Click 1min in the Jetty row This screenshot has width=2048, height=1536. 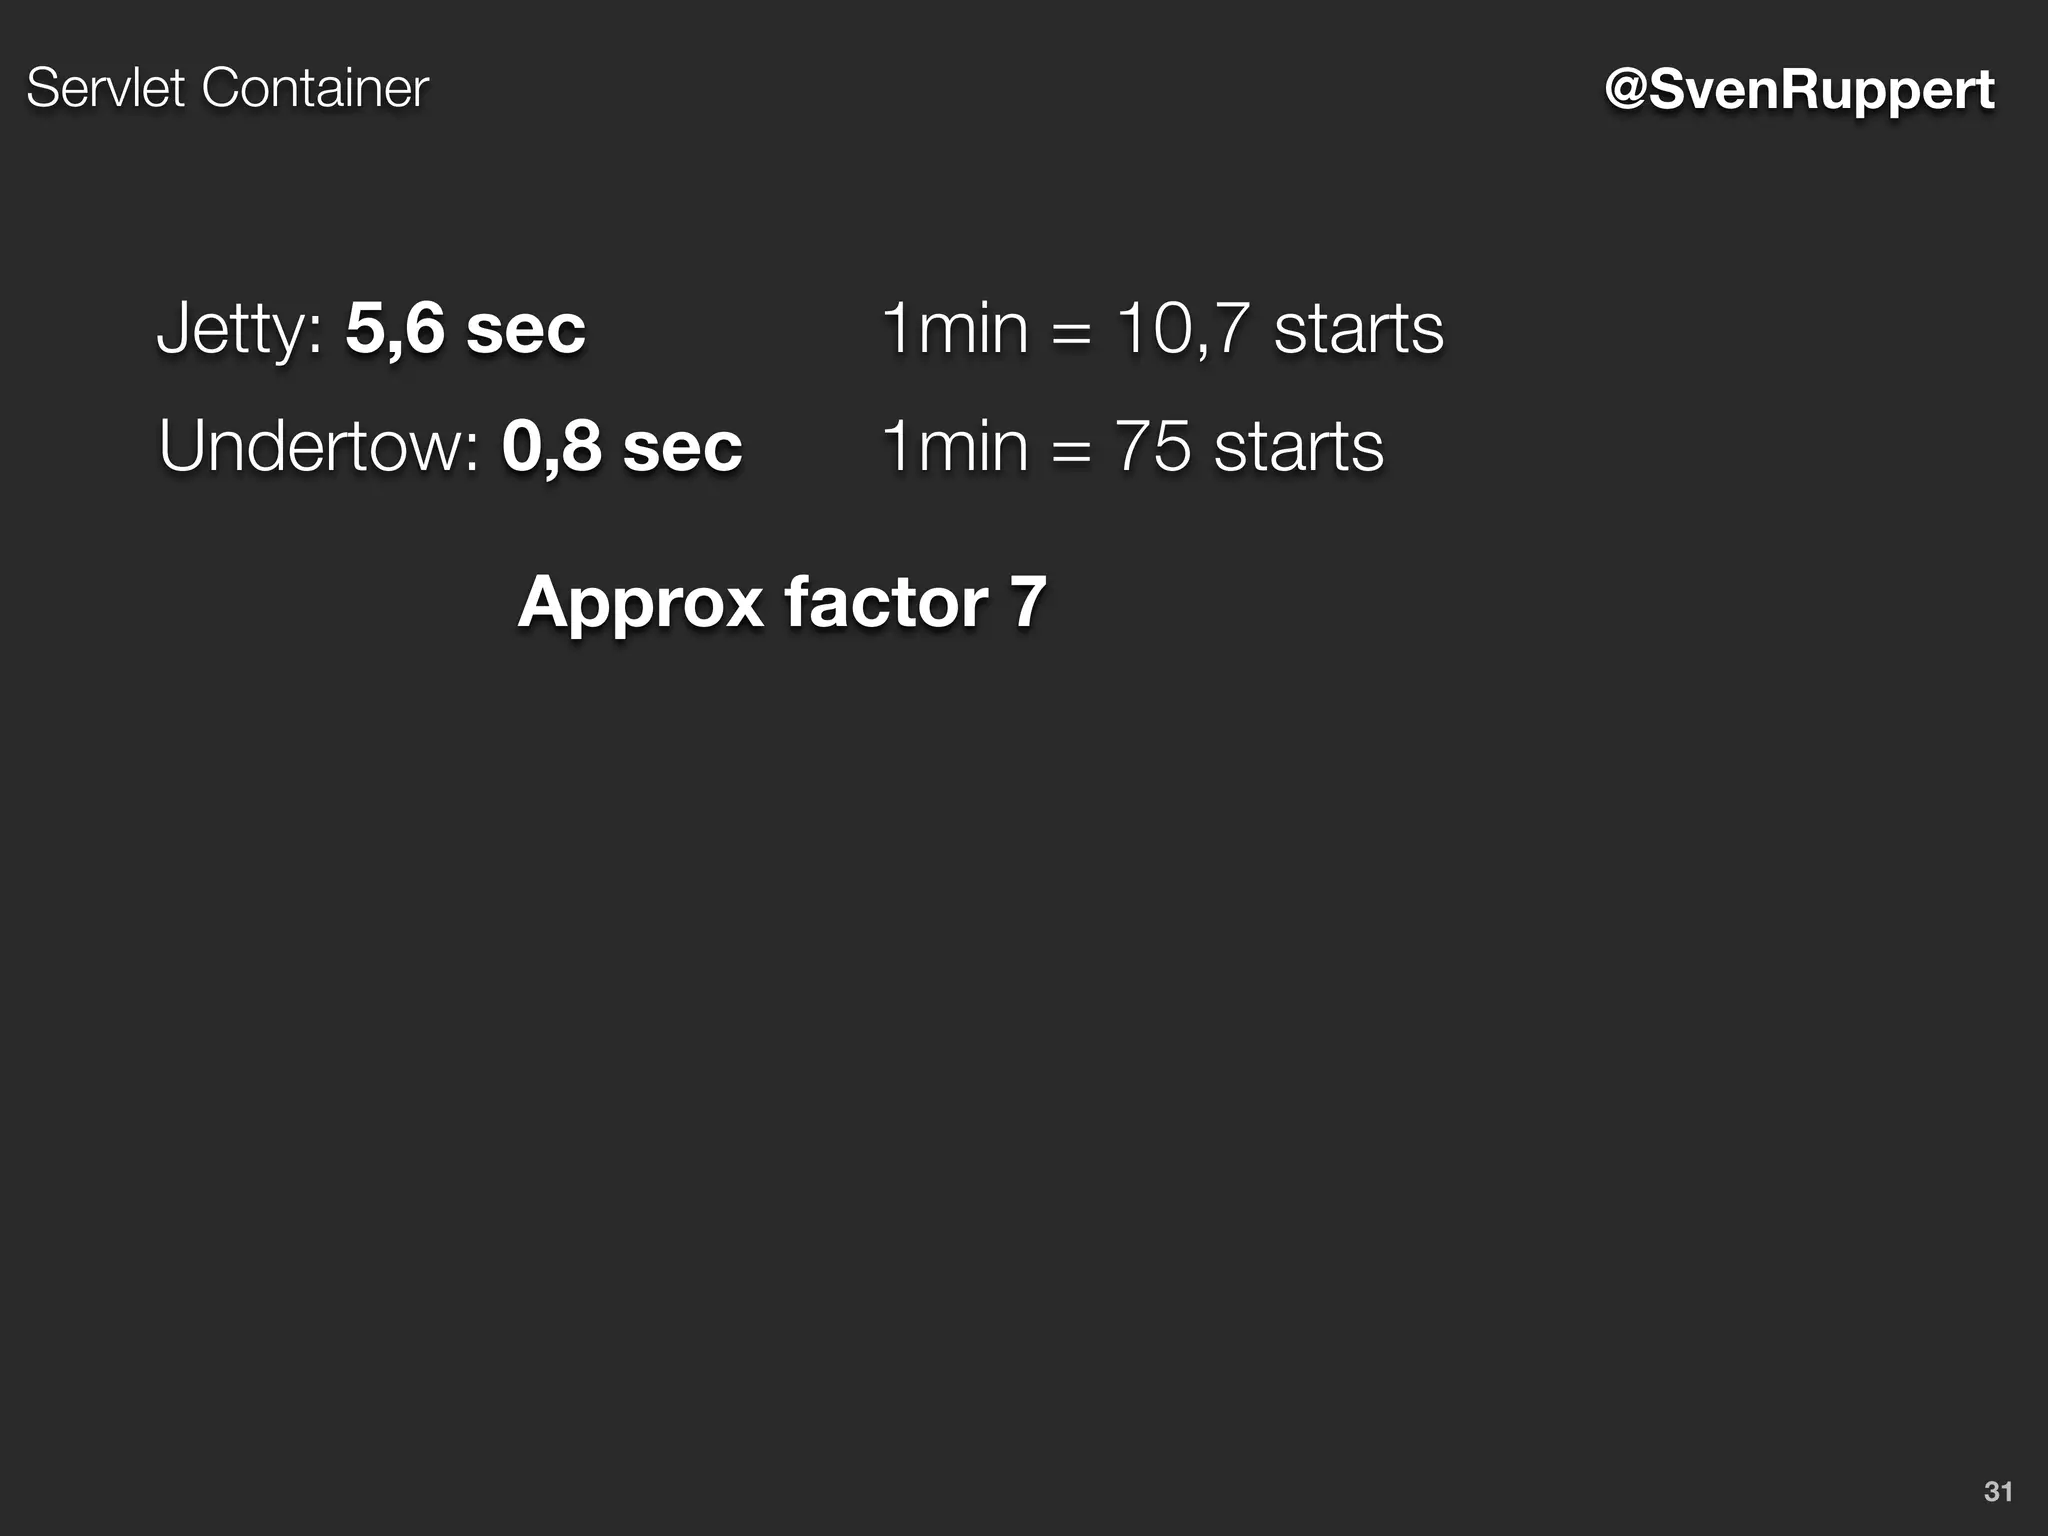[x=955, y=328]
